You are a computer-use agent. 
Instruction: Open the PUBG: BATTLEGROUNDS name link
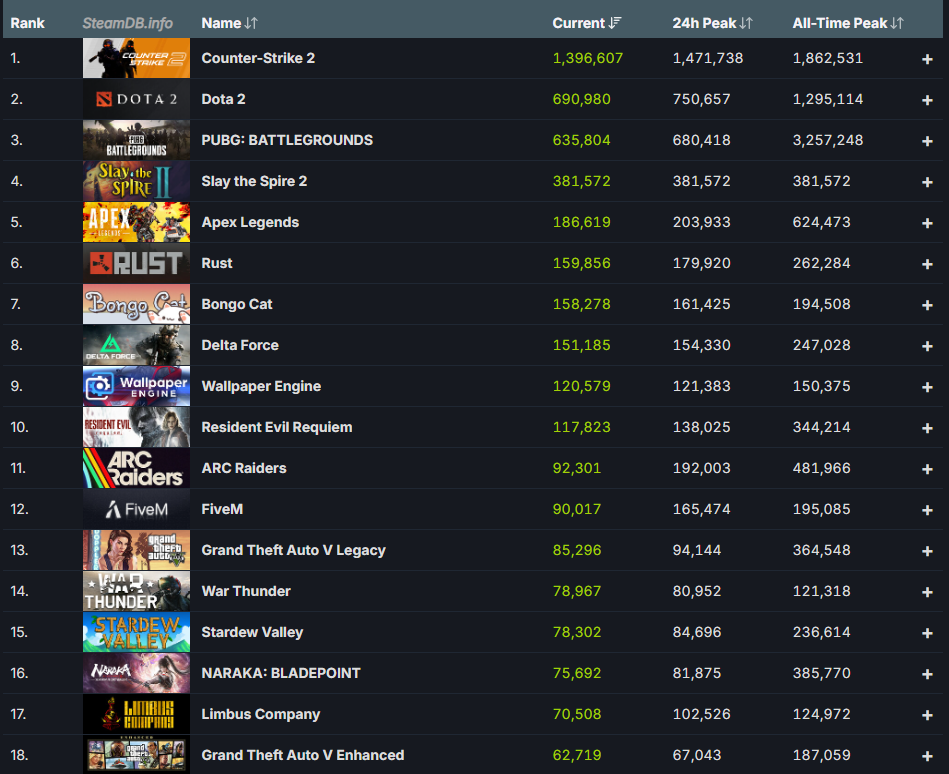point(287,140)
